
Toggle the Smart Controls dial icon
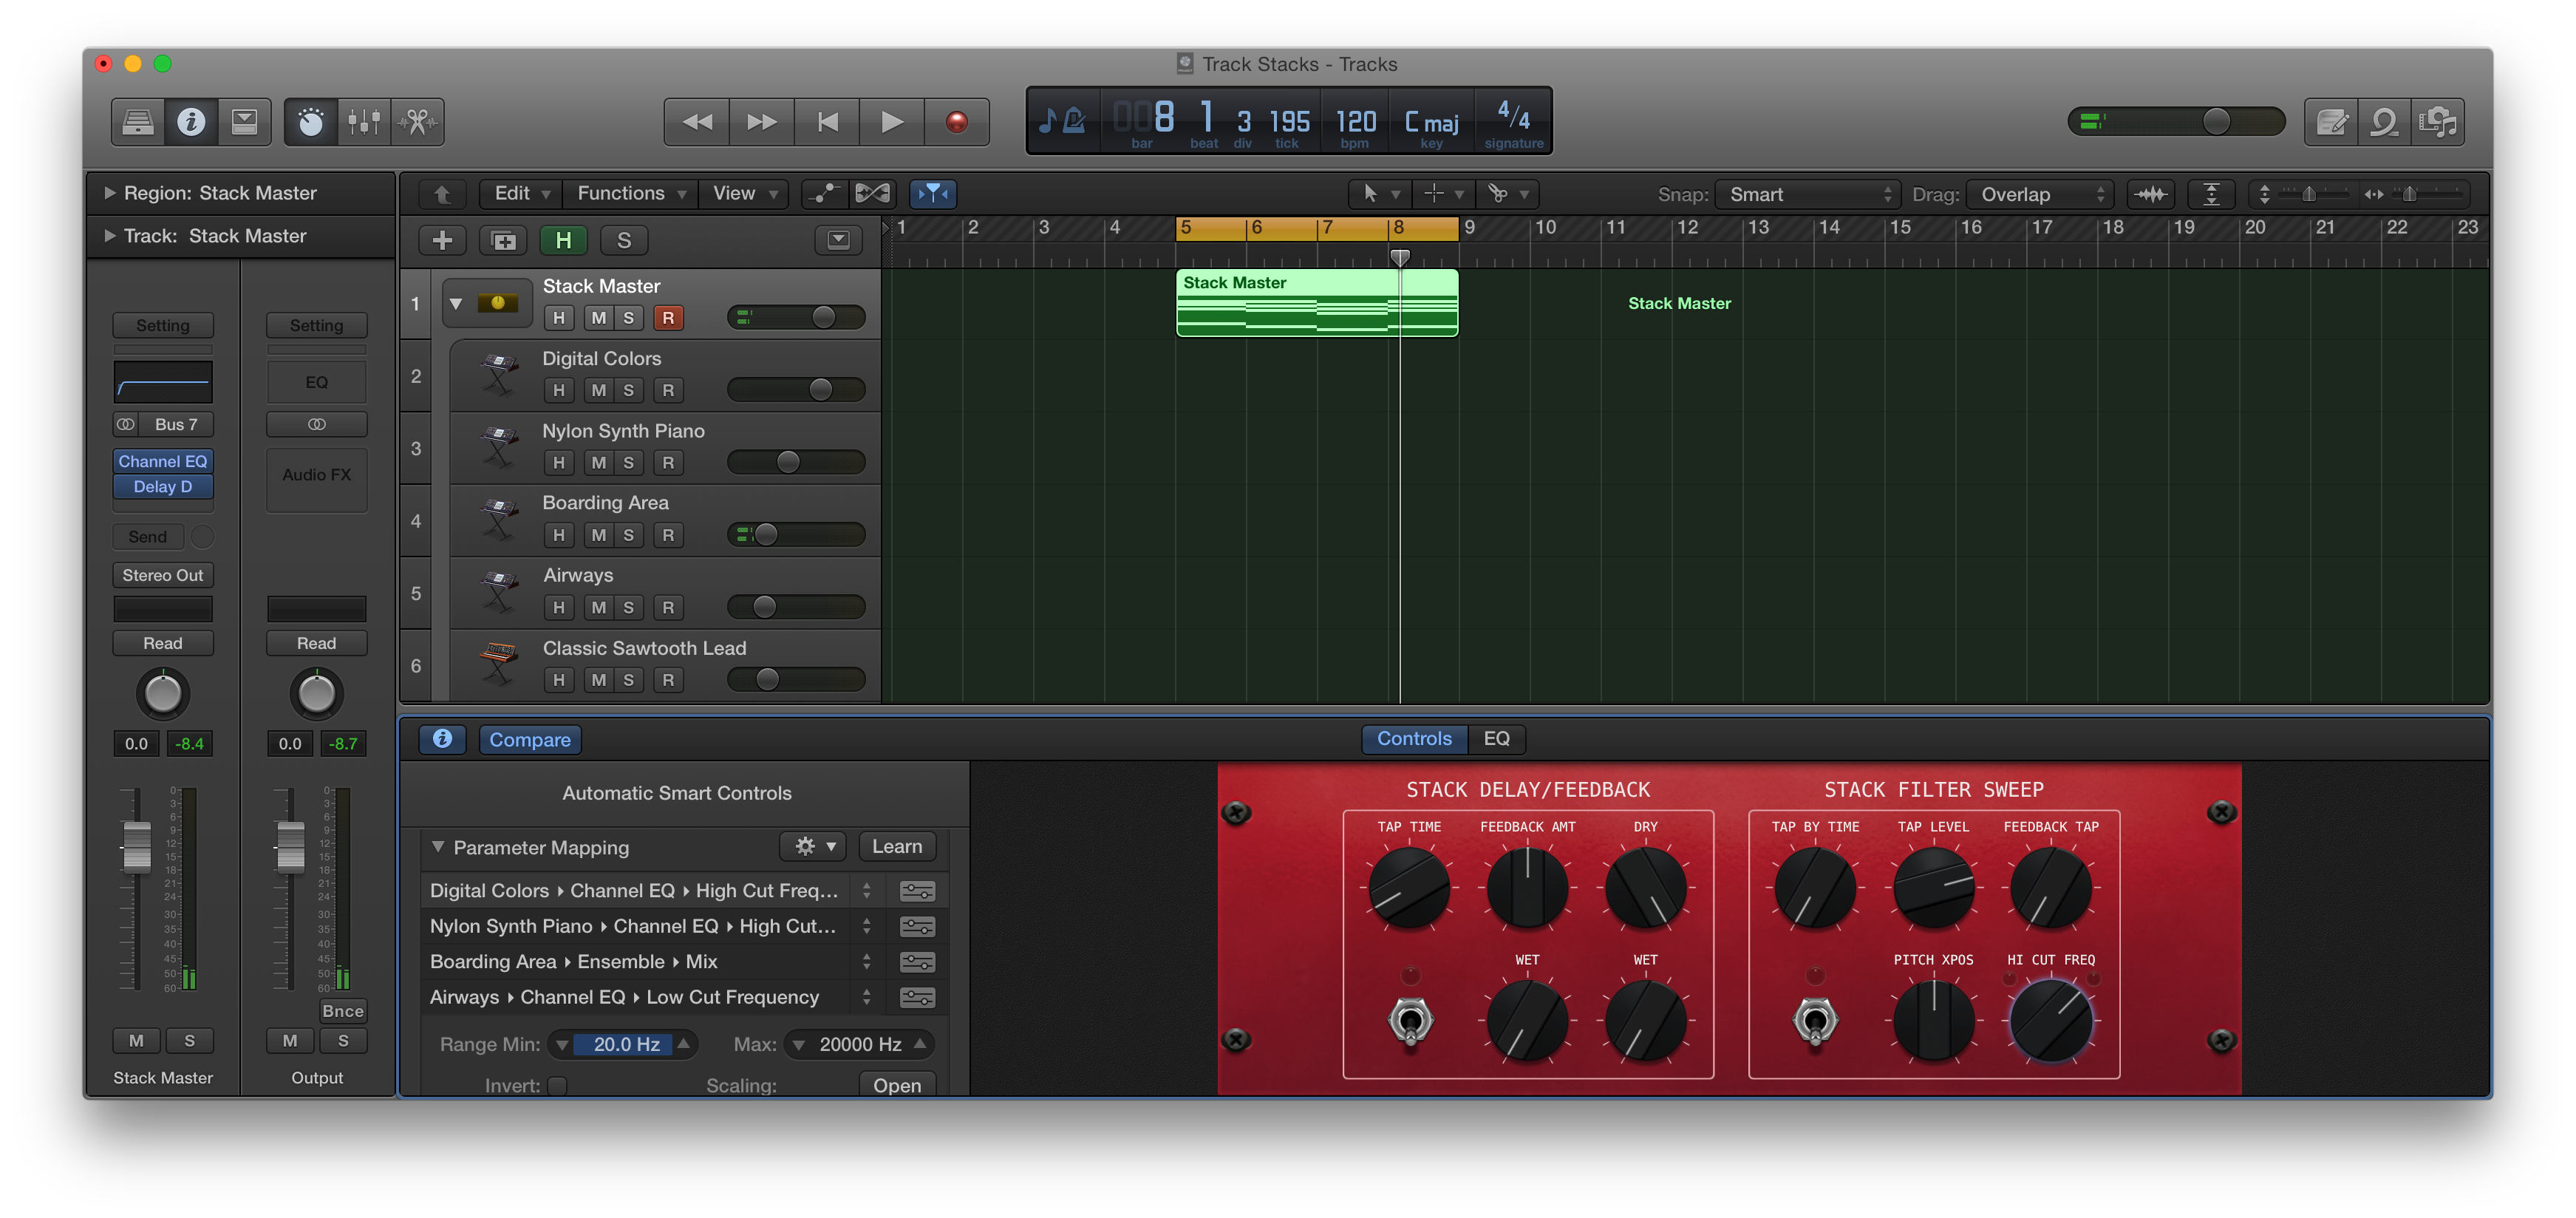point(311,122)
